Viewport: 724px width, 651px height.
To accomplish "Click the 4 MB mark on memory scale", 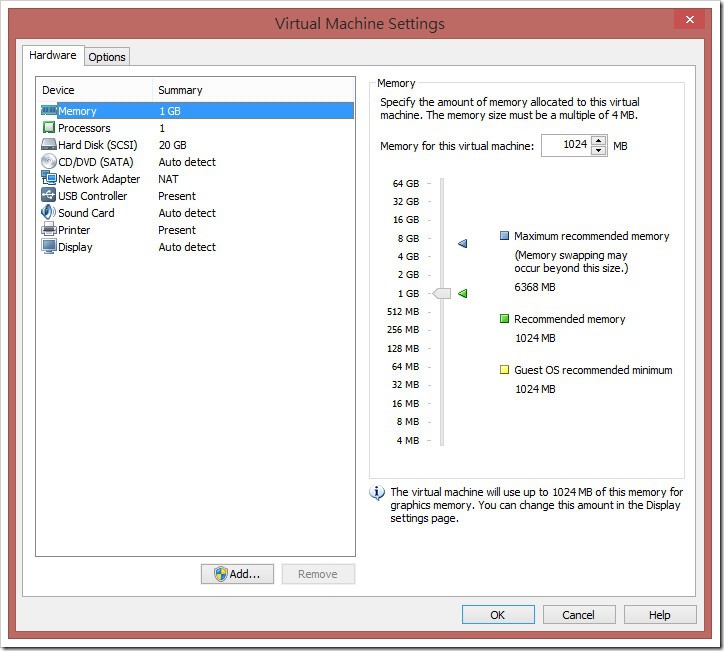I will pyautogui.click(x=408, y=440).
